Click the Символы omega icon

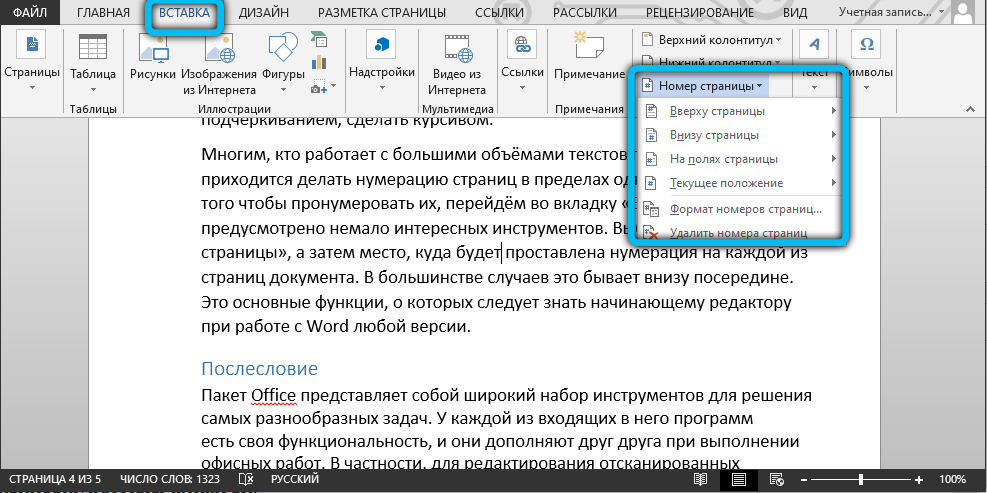(x=866, y=45)
